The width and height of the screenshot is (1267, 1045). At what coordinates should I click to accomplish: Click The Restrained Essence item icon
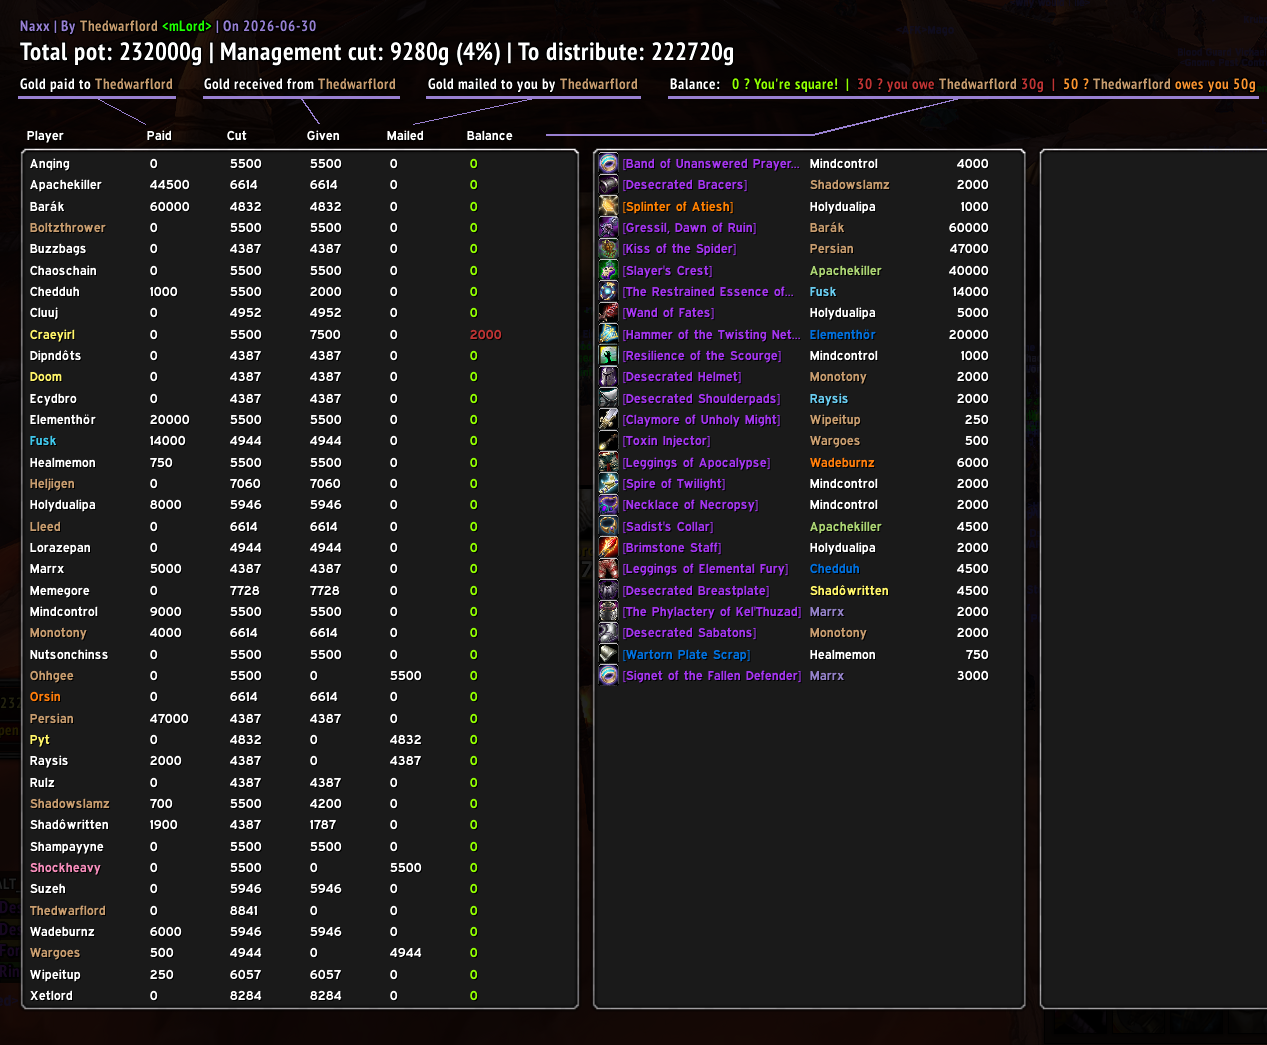click(x=608, y=291)
